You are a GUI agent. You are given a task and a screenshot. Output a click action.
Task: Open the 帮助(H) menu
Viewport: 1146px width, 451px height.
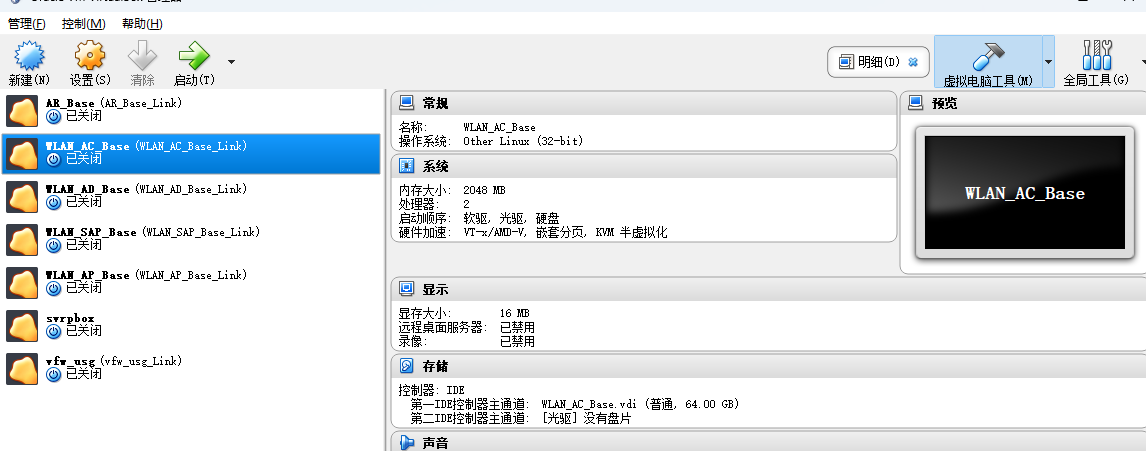coord(142,24)
